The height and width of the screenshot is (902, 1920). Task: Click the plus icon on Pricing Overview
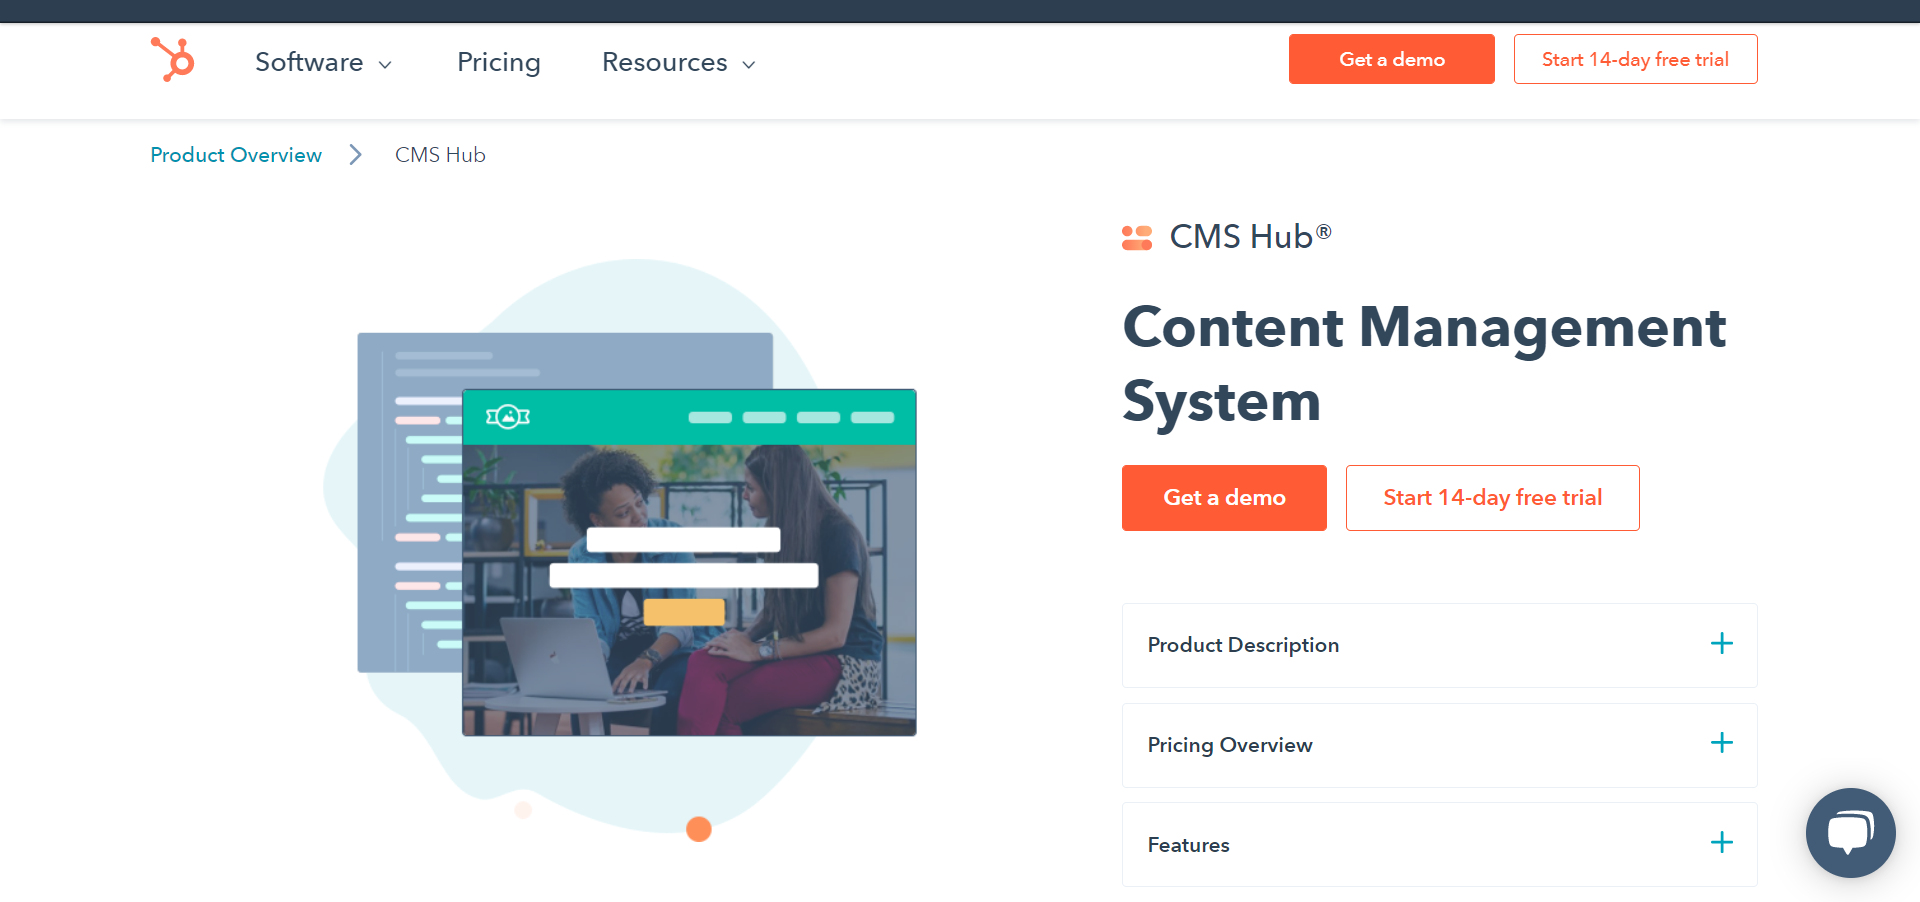pos(1721,743)
